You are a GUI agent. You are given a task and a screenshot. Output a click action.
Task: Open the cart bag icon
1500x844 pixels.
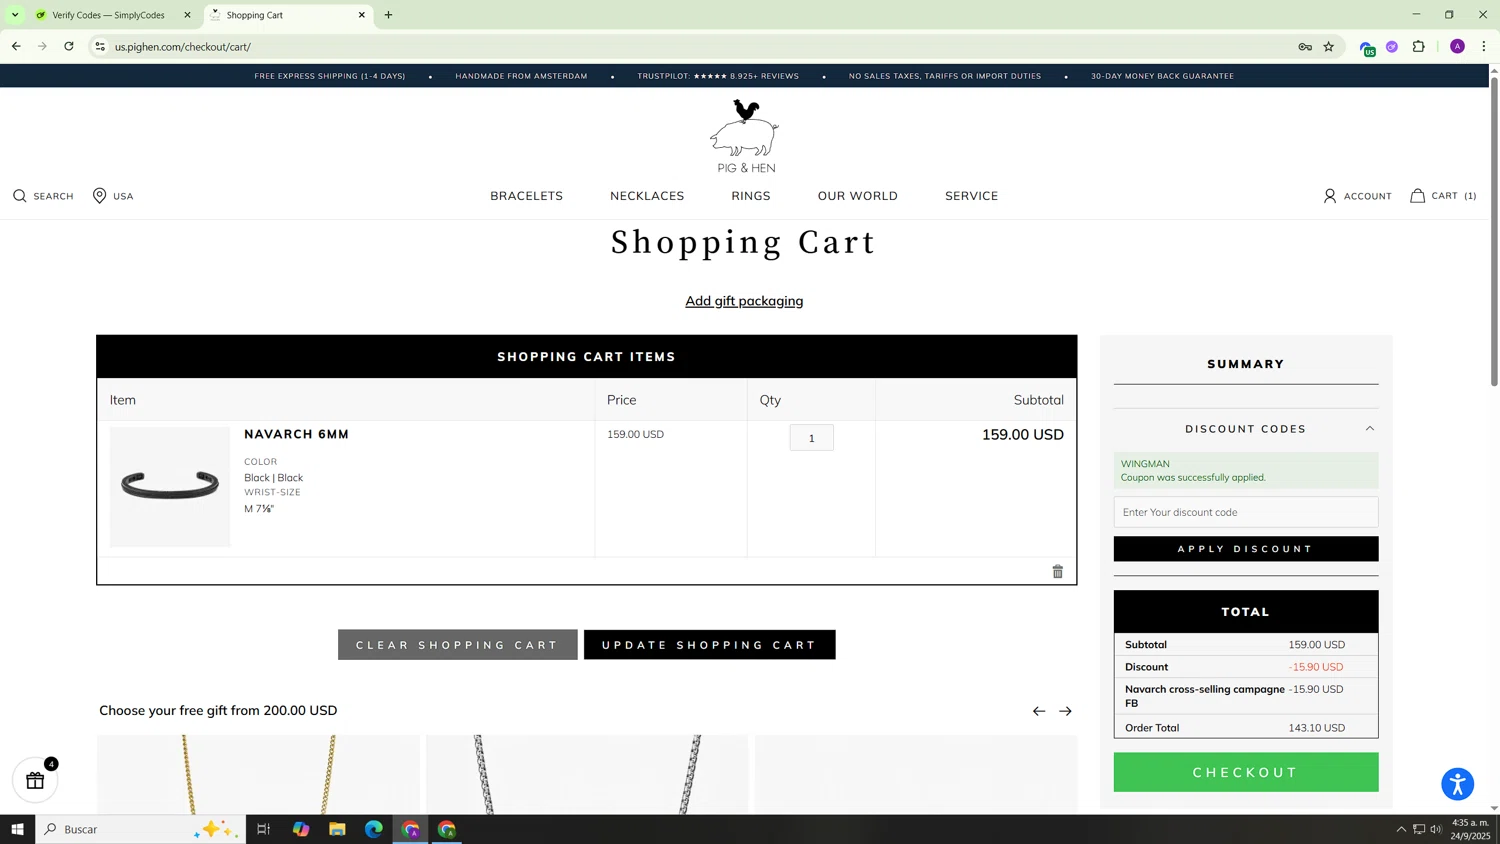point(1417,196)
